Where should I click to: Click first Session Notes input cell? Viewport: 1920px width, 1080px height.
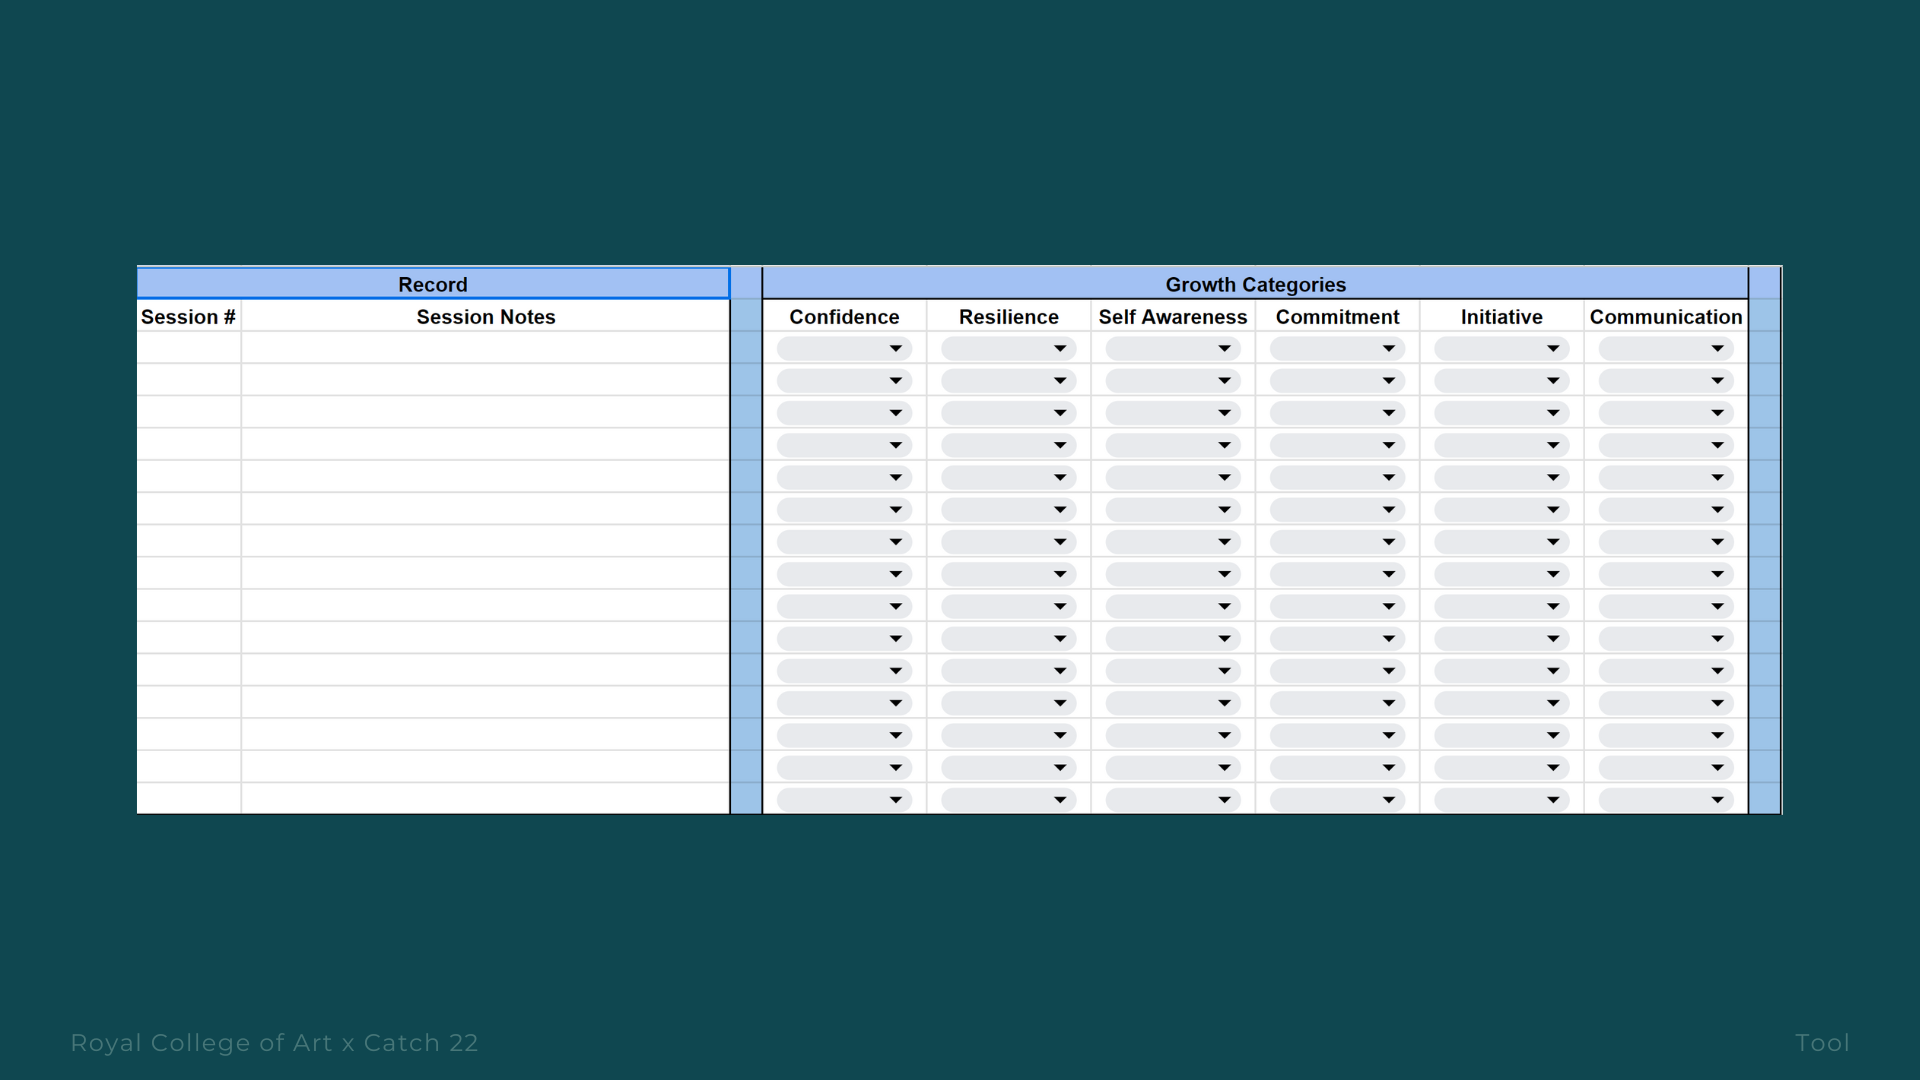click(485, 348)
